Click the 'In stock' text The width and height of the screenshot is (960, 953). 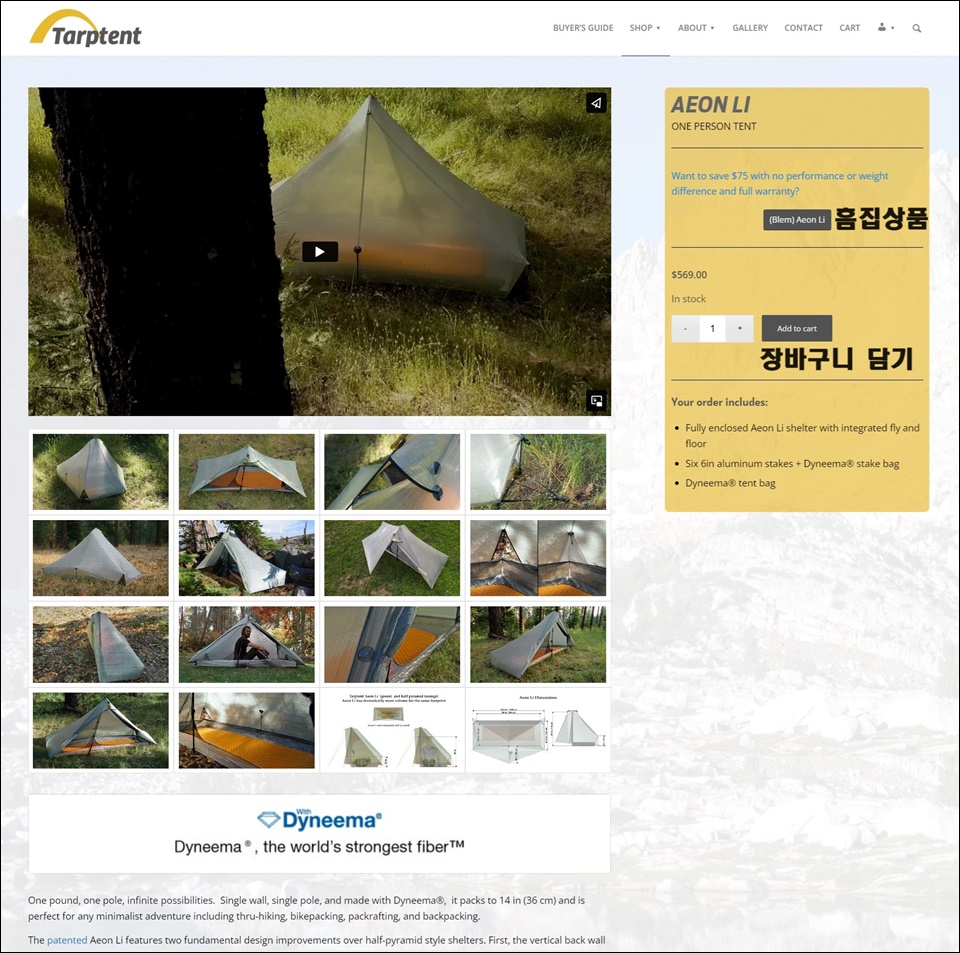[688, 299]
